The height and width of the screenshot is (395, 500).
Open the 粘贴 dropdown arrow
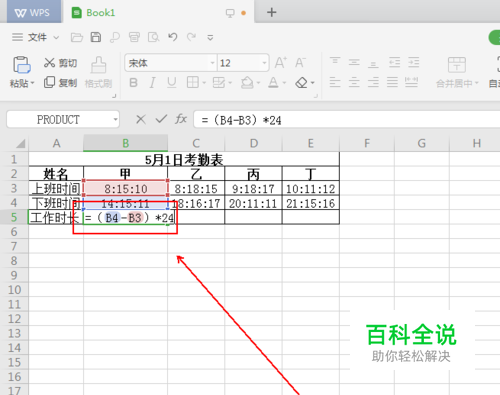click(33, 83)
